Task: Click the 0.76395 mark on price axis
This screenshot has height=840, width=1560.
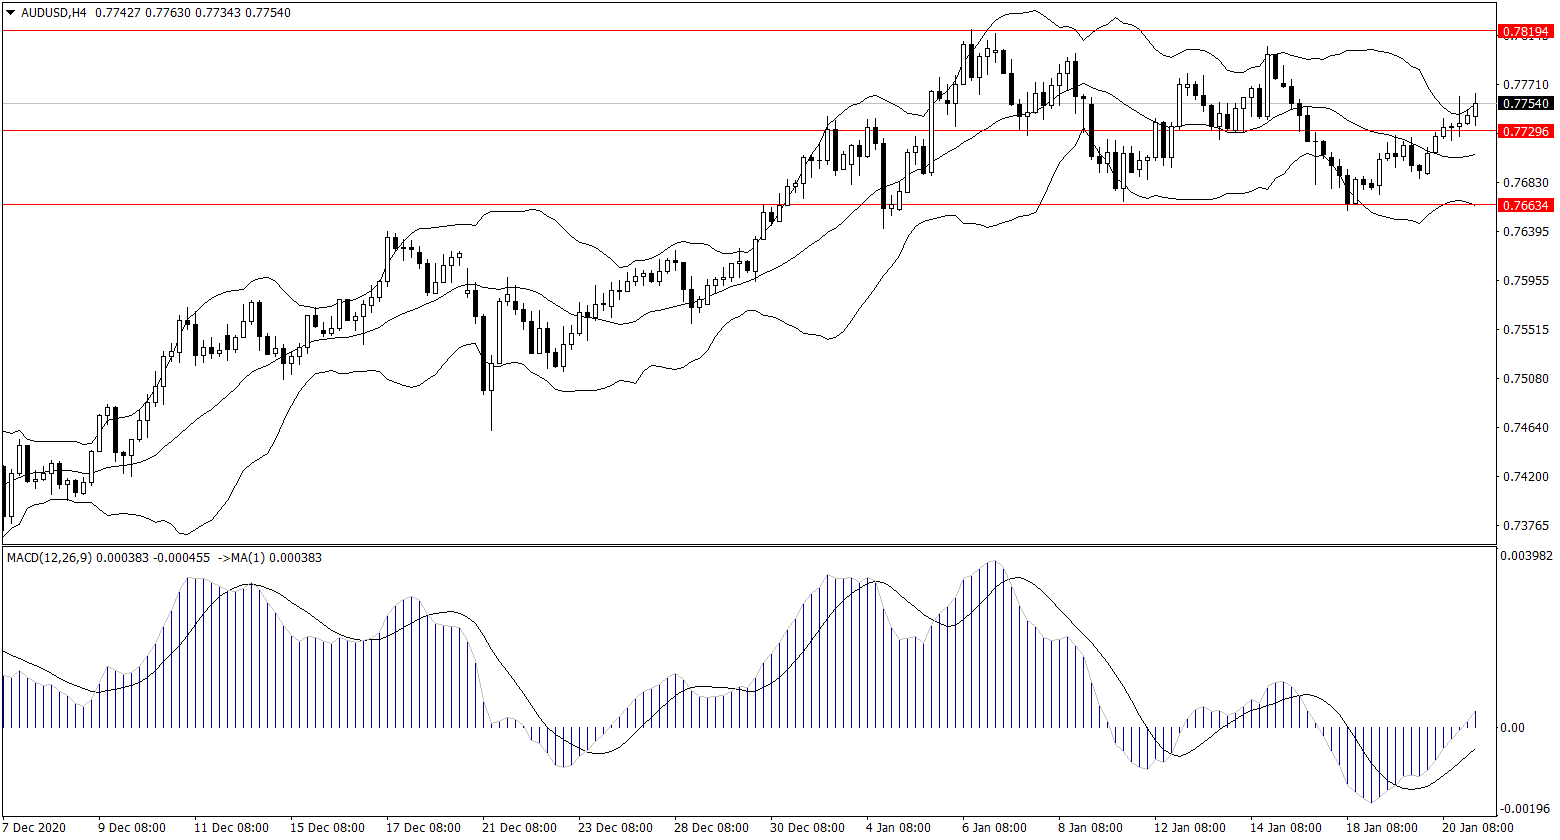Action: (1525, 232)
